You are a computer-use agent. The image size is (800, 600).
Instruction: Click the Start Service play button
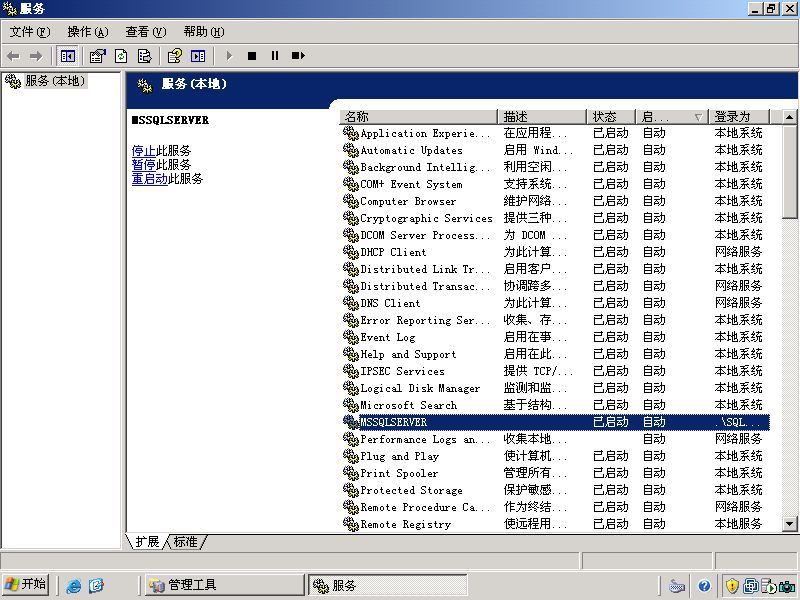(x=229, y=56)
